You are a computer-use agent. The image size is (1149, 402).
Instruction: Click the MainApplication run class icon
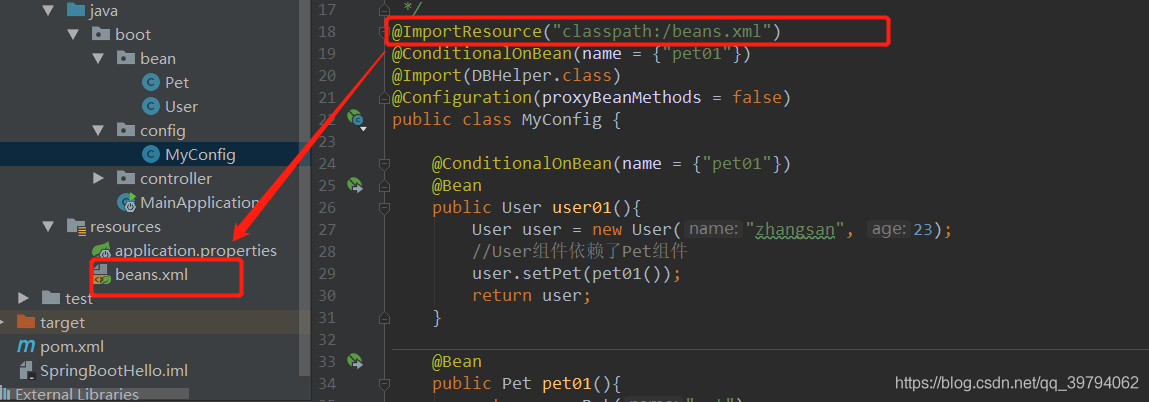click(127, 202)
